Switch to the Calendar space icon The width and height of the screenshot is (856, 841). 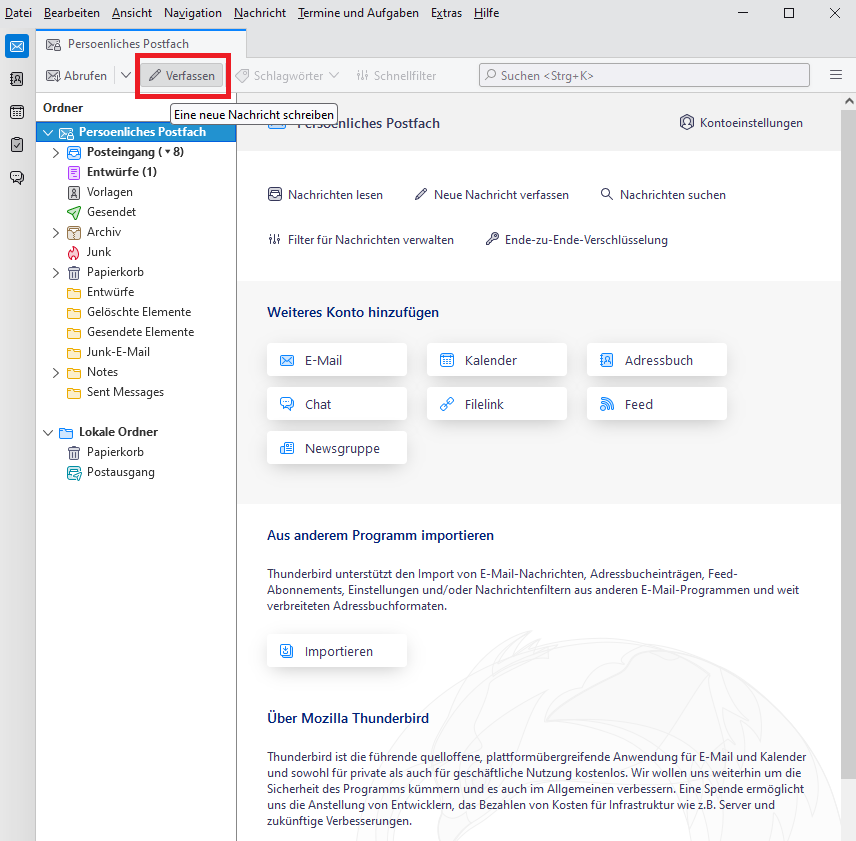click(17, 112)
